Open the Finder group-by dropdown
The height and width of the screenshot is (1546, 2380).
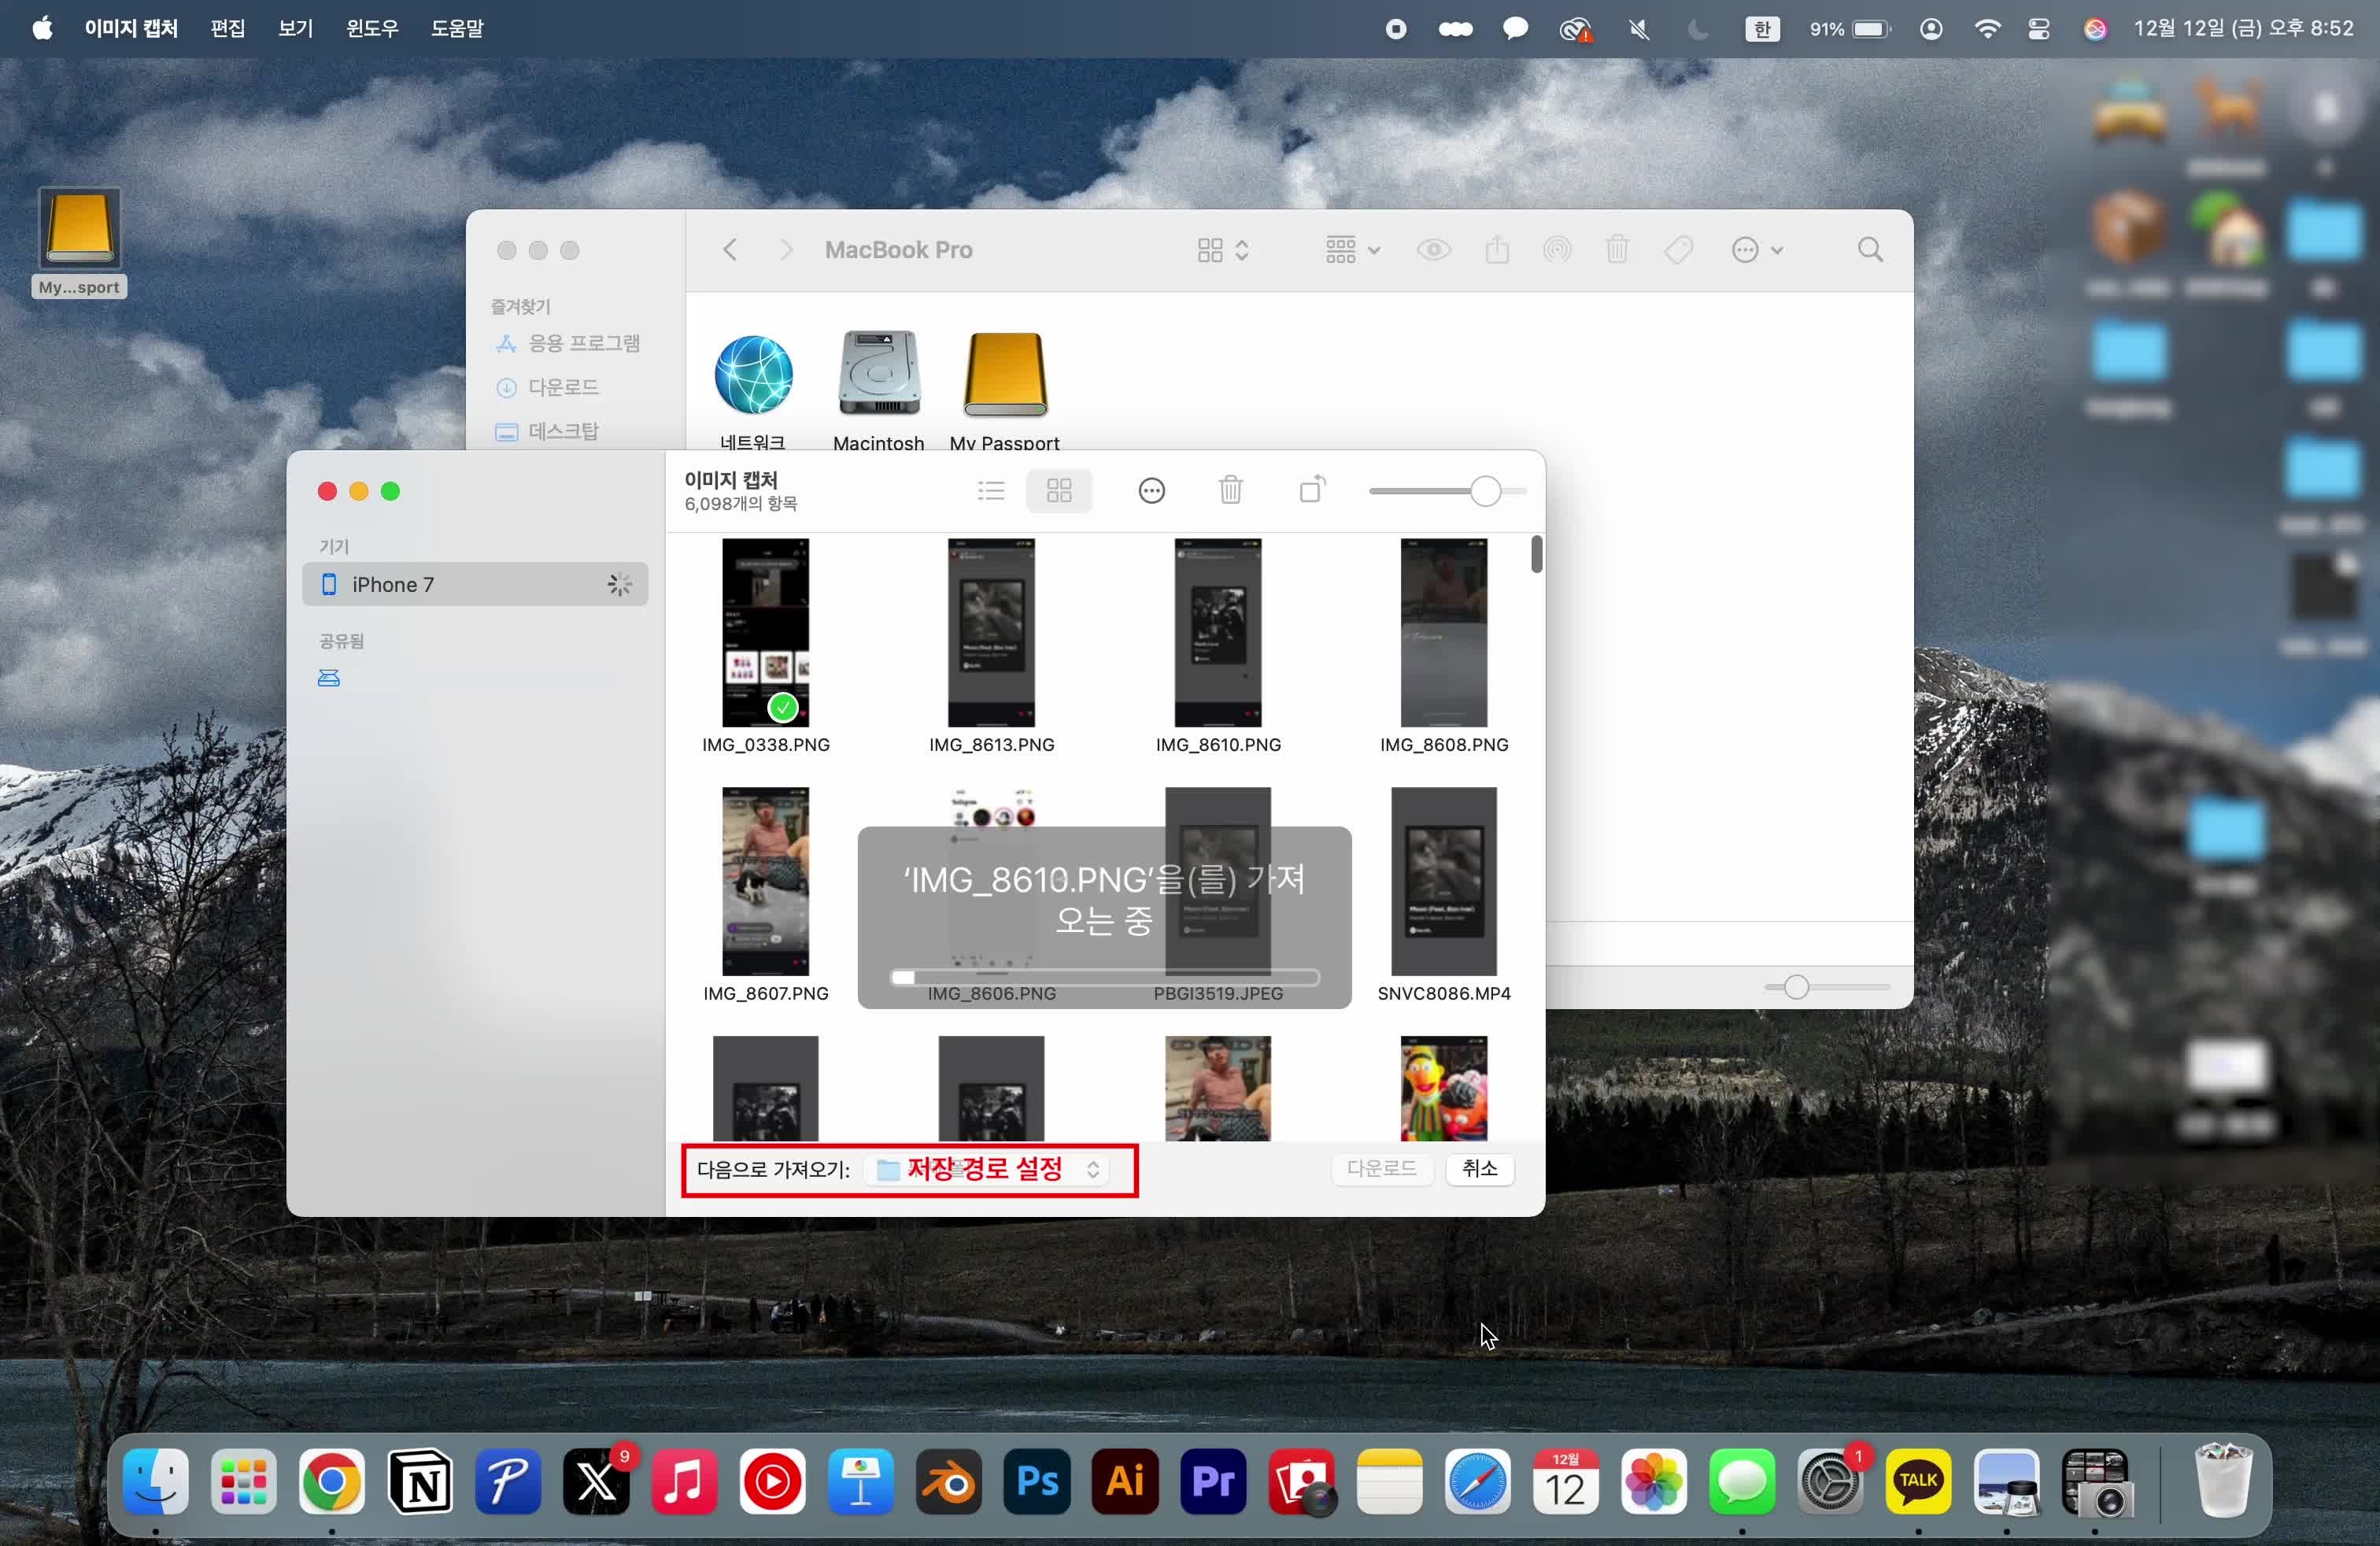(1352, 250)
